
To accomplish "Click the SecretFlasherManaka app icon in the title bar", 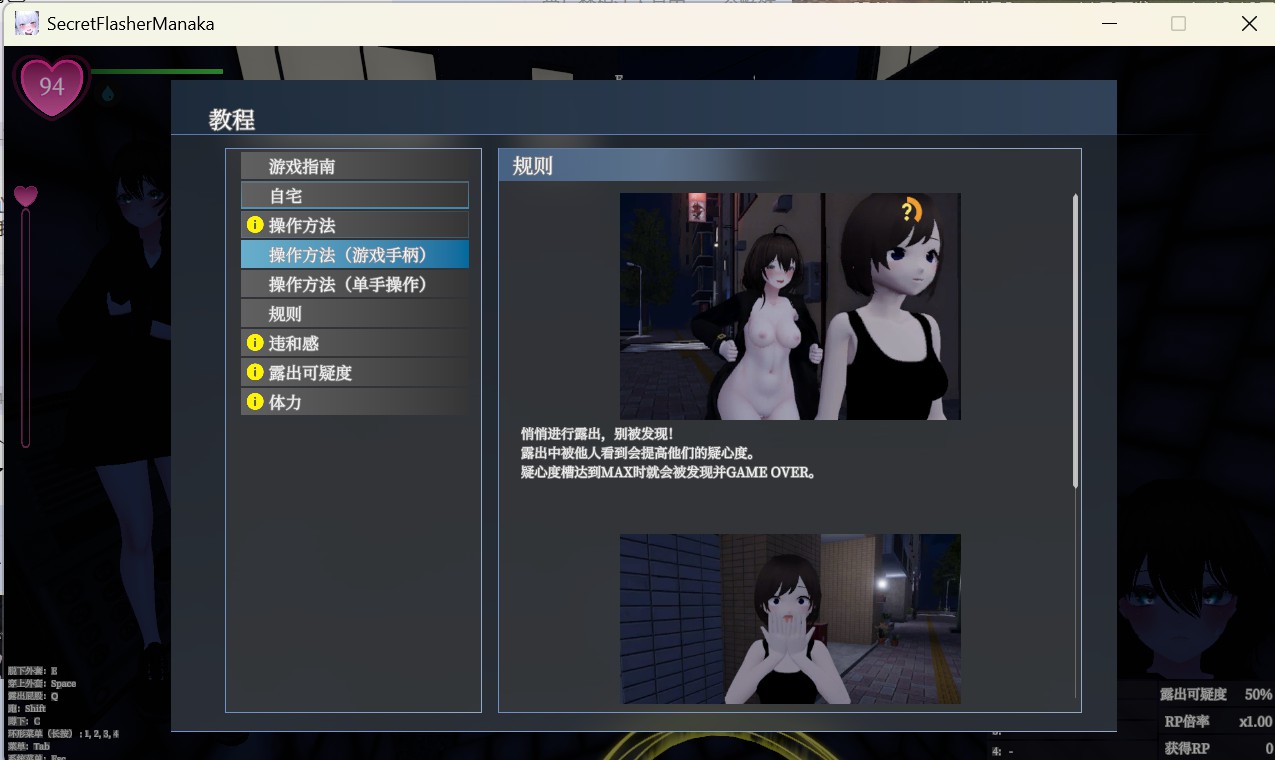I will [x=27, y=23].
